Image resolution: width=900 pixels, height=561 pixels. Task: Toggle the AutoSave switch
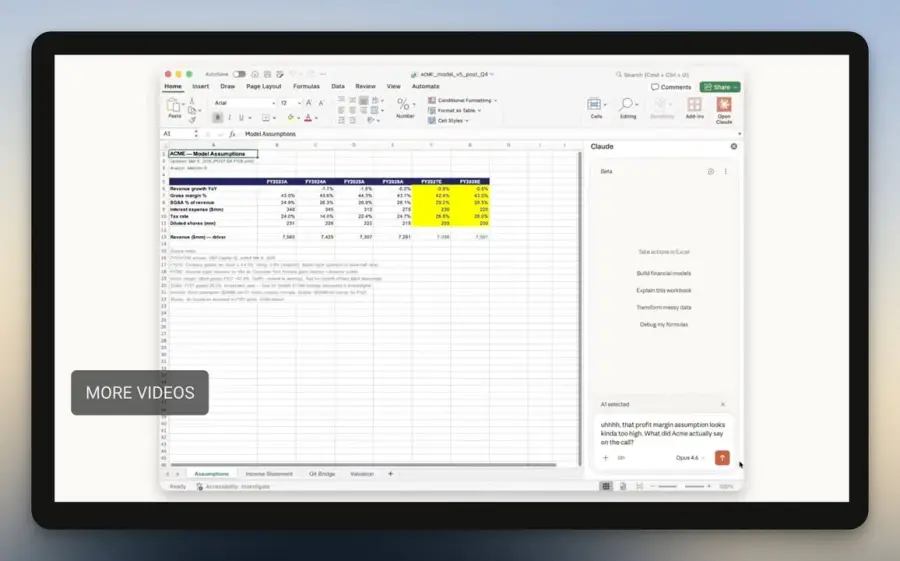point(239,74)
